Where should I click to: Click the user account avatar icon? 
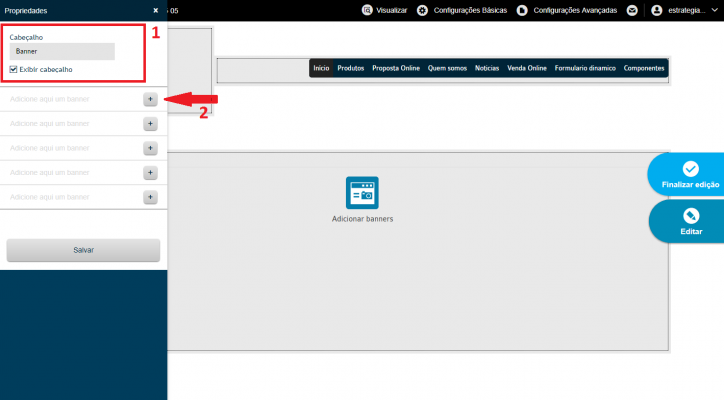point(657,10)
